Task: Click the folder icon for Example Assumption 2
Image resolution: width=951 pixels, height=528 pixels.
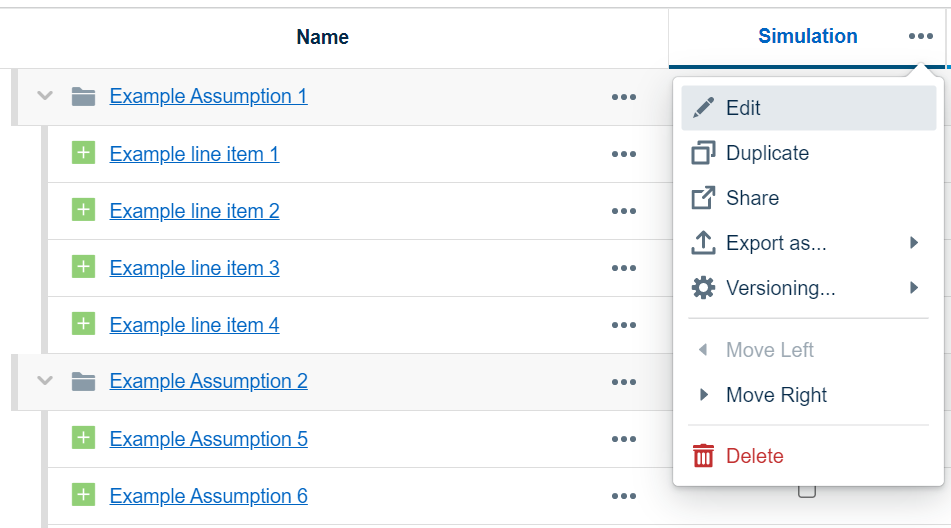Action: [84, 381]
